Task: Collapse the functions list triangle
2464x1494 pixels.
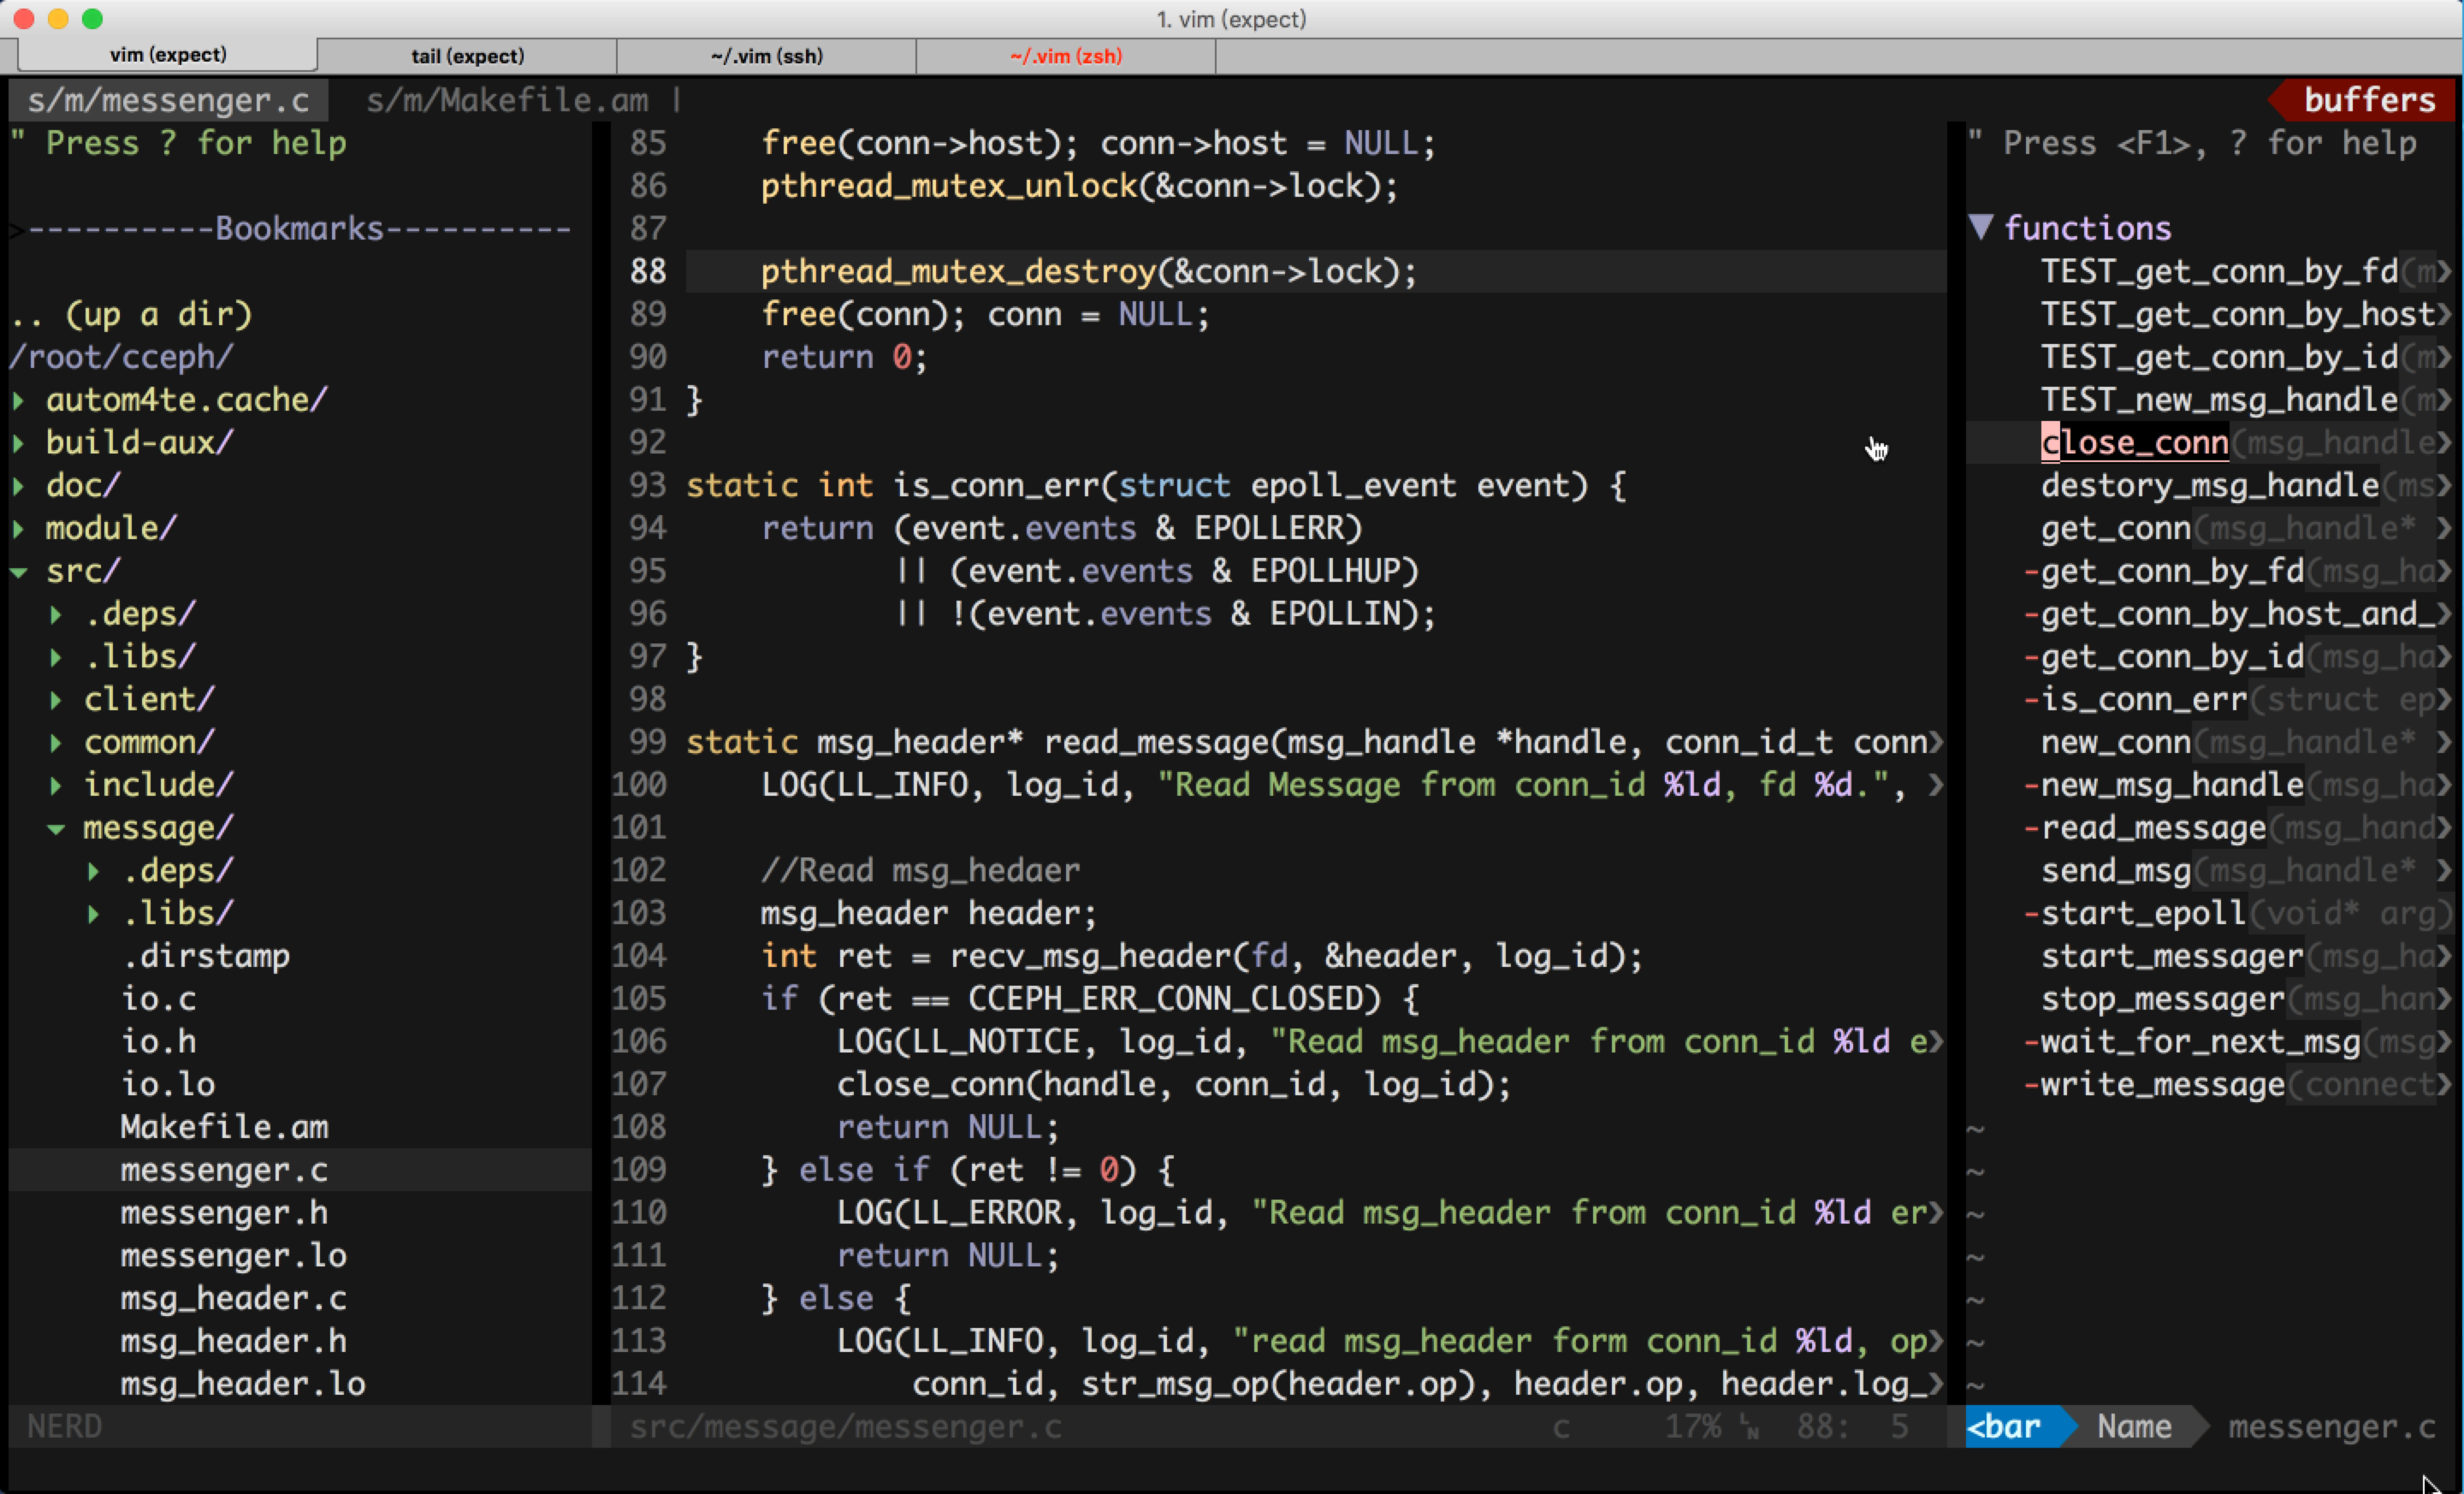Action: [1985, 228]
